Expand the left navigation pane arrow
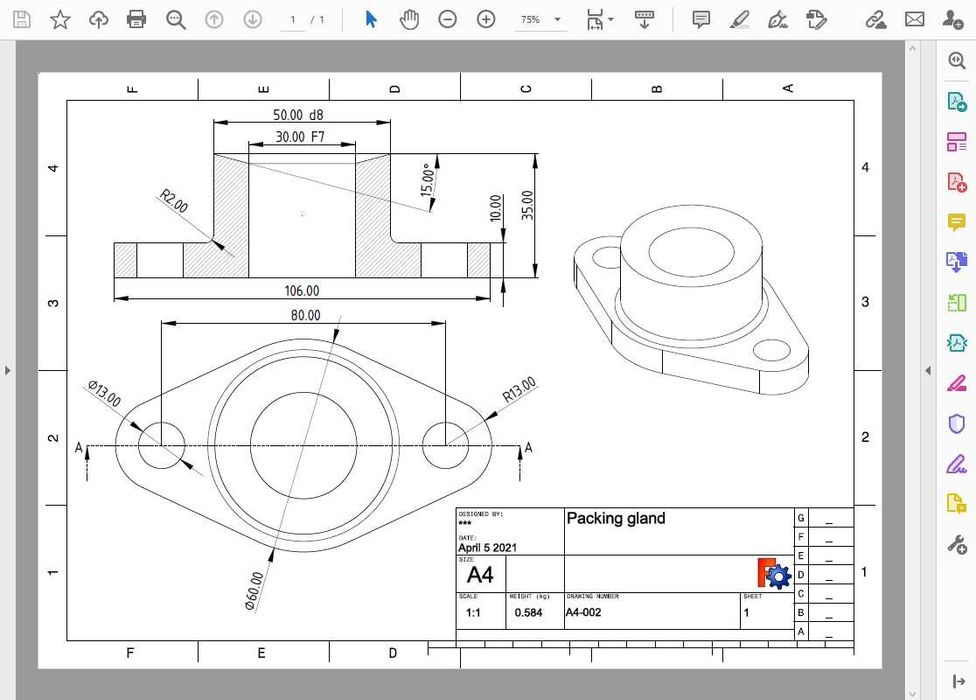976x700 pixels. (x=7, y=370)
